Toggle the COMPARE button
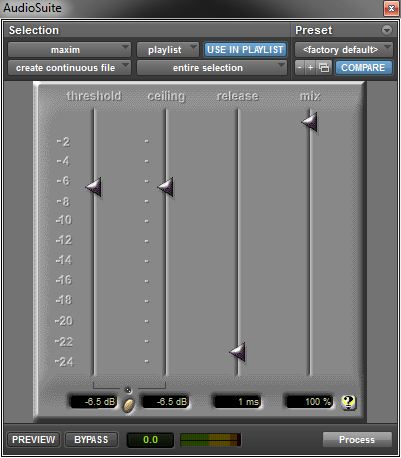Image resolution: width=401 pixels, height=458 pixels. 363,68
